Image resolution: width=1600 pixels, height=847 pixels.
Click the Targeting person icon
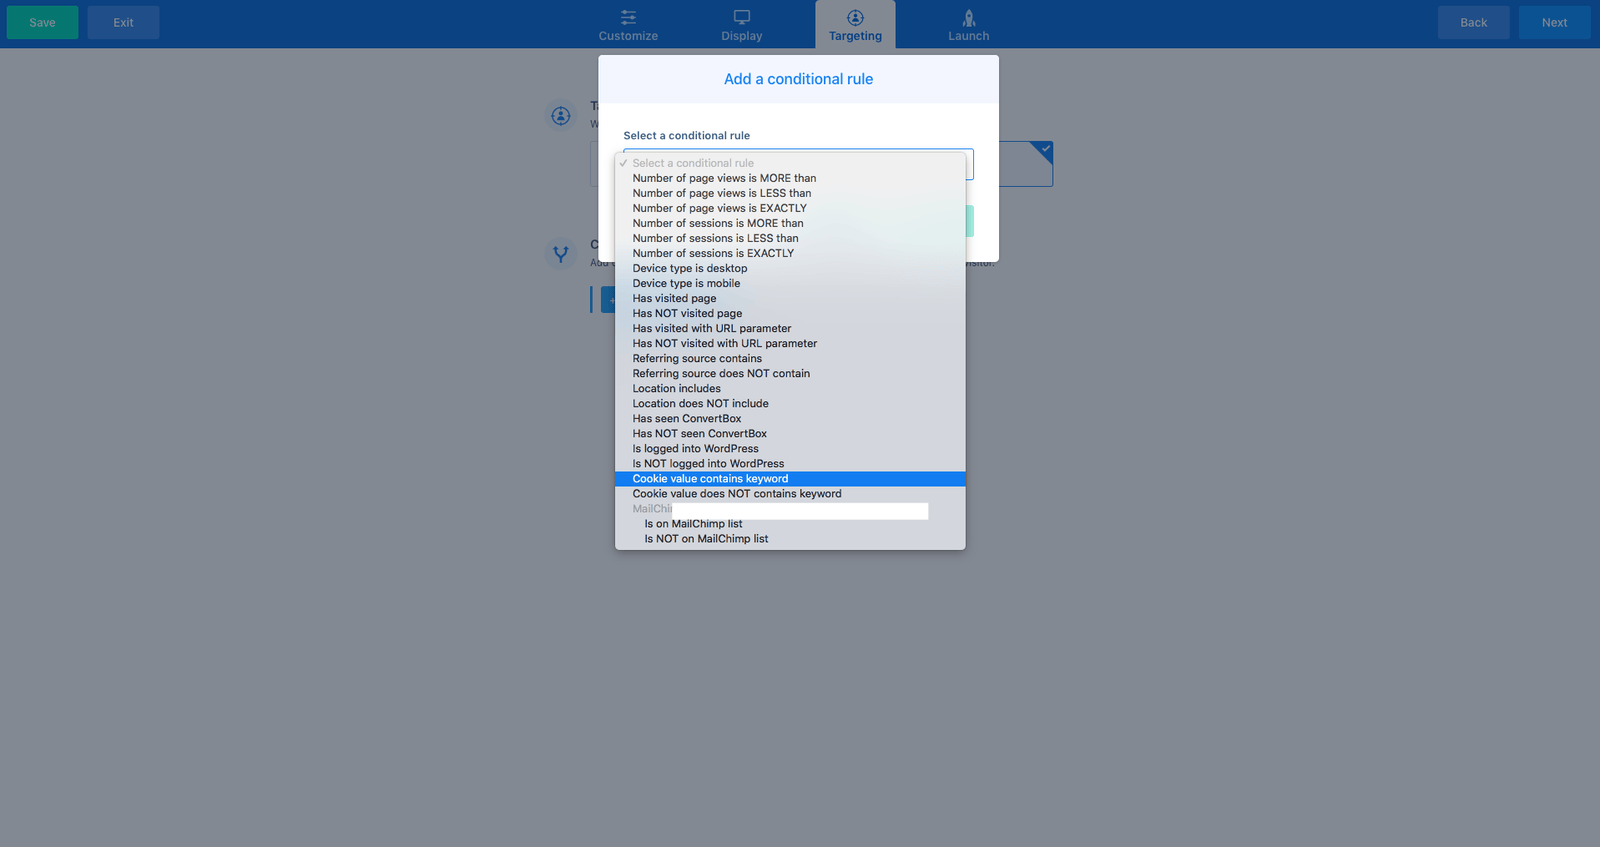pyautogui.click(x=855, y=17)
